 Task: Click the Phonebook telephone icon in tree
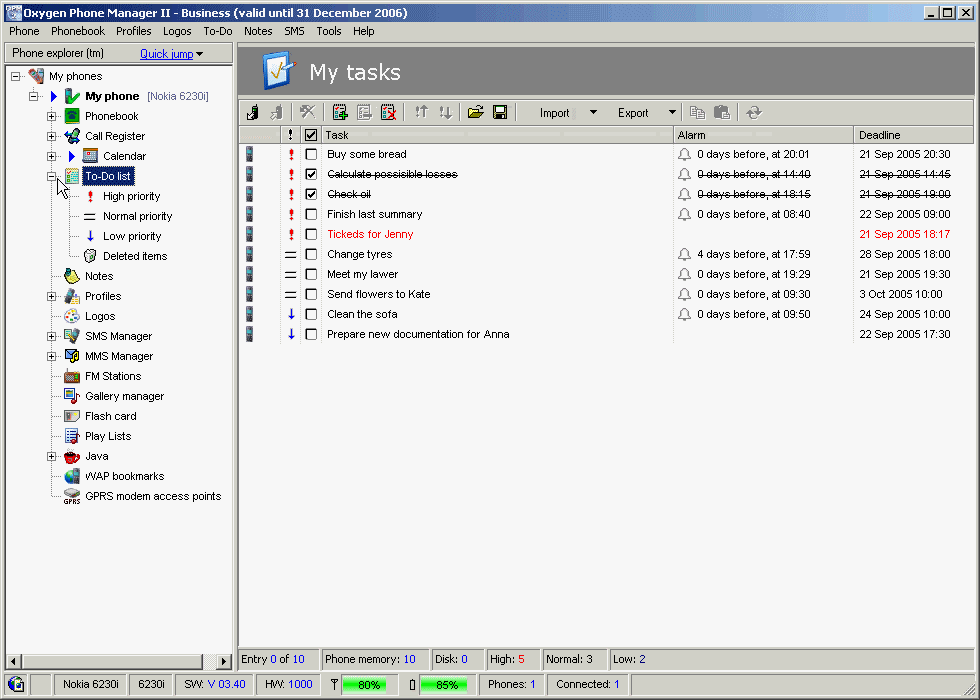[72, 116]
